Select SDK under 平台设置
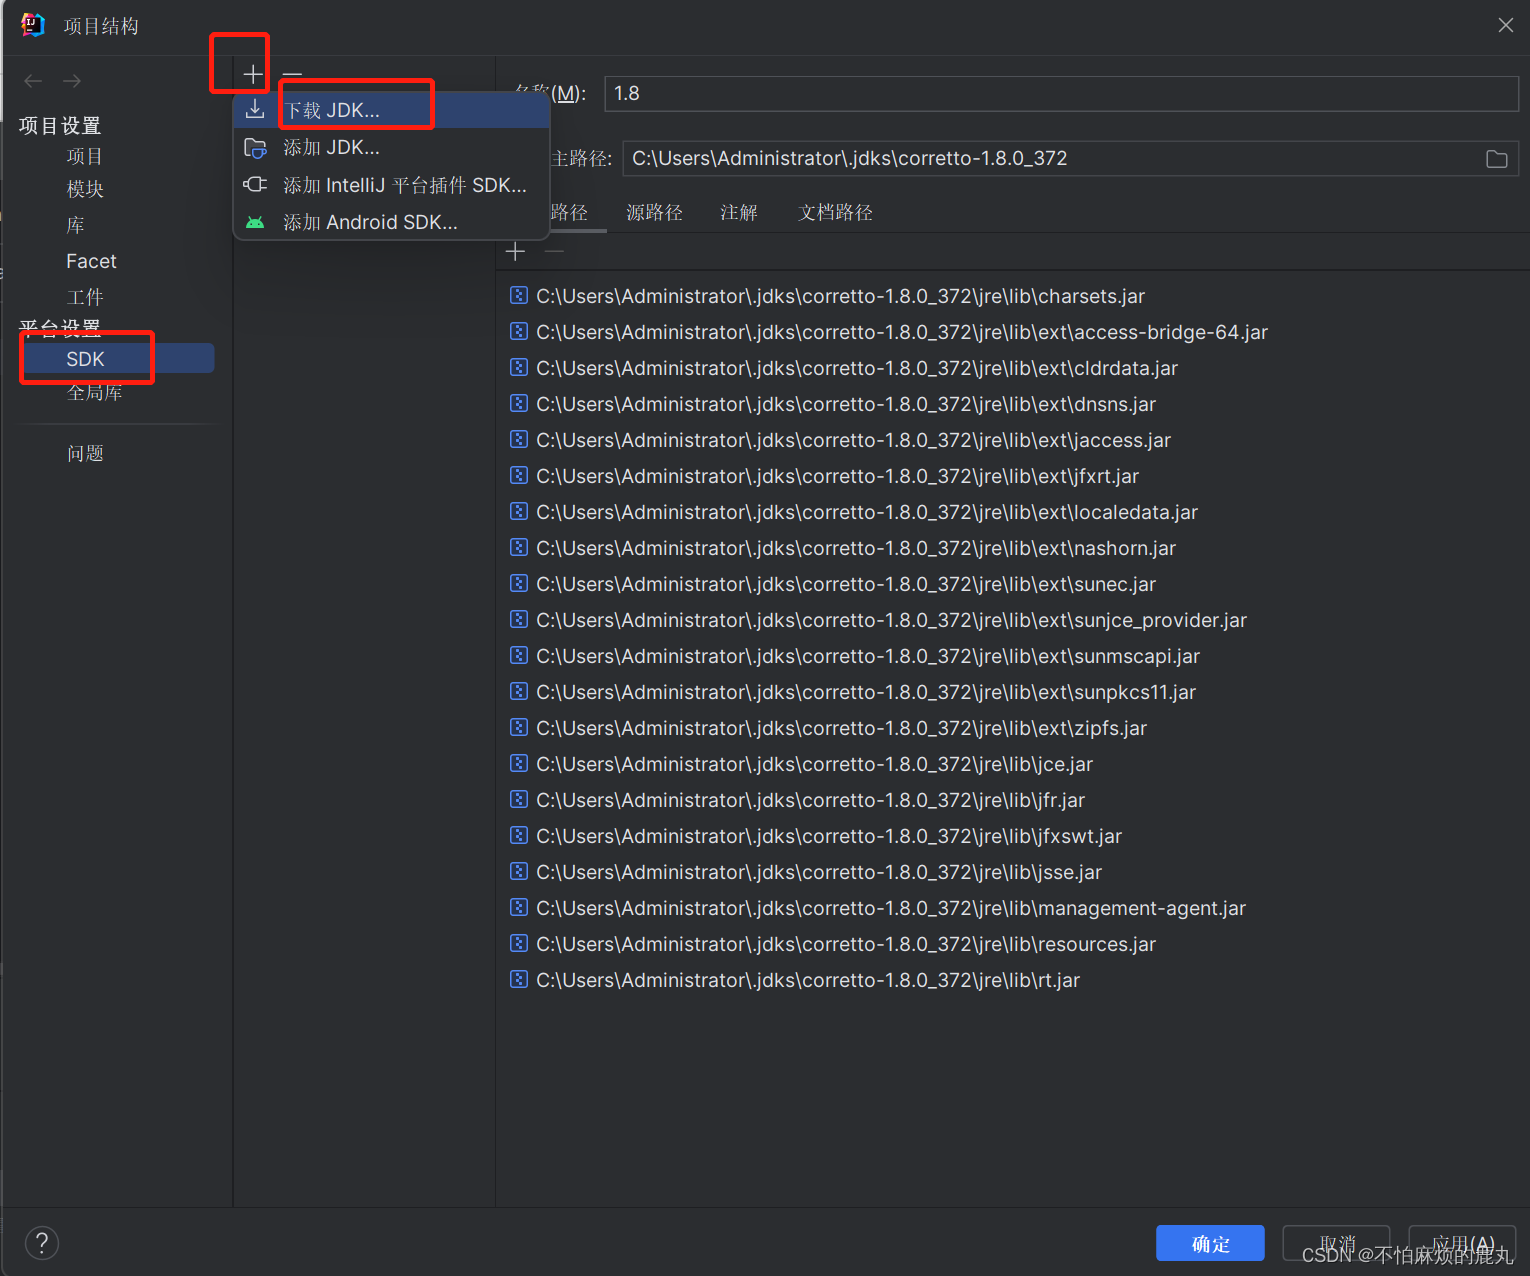The width and height of the screenshot is (1530, 1276). click(x=118, y=359)
